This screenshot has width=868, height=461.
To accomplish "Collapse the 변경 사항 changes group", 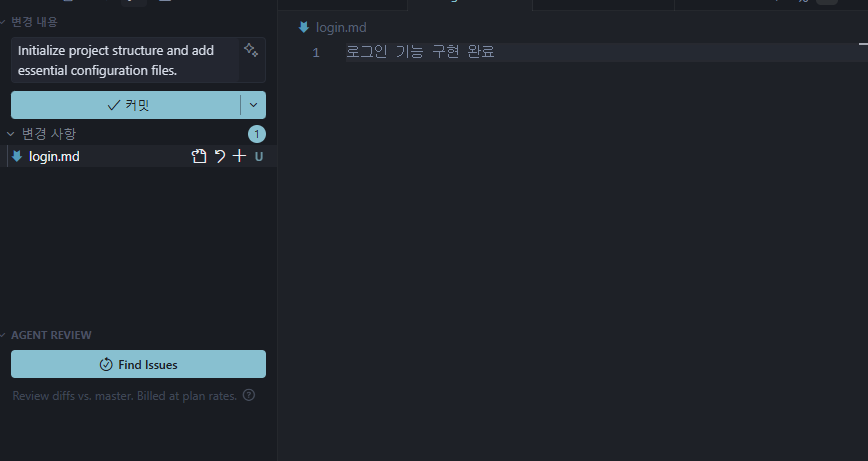I will coord(12,134).
